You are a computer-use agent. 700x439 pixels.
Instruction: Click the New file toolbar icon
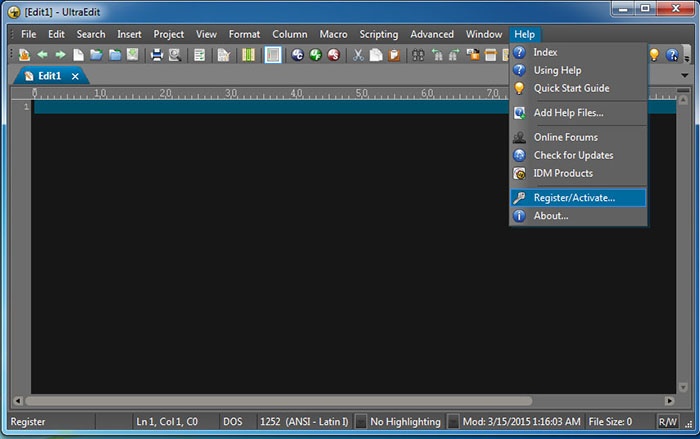[x=78, y=55]
